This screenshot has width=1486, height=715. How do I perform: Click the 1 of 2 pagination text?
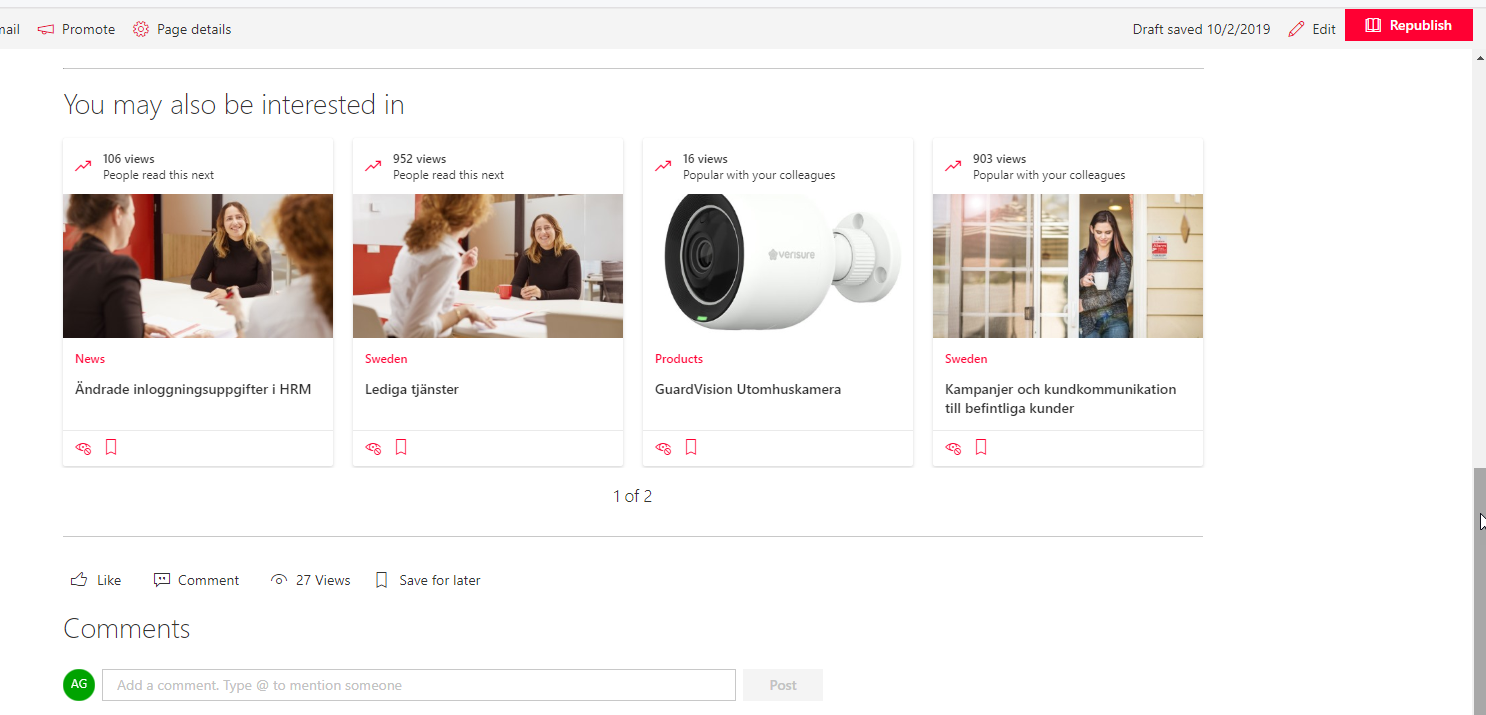[633, 496]
